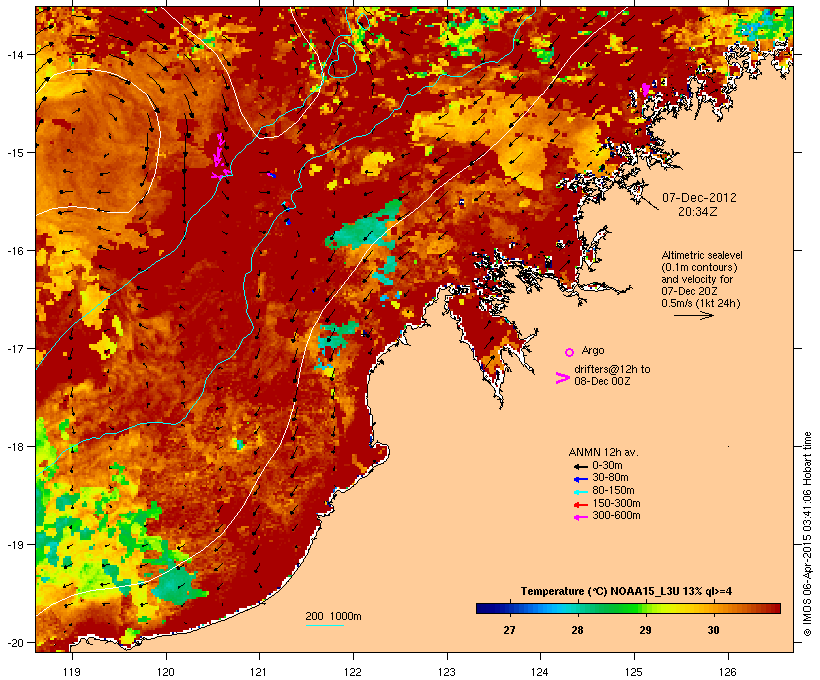Click longitude label 119
This screenshot has width=820, height=680.
coord(72,672)
